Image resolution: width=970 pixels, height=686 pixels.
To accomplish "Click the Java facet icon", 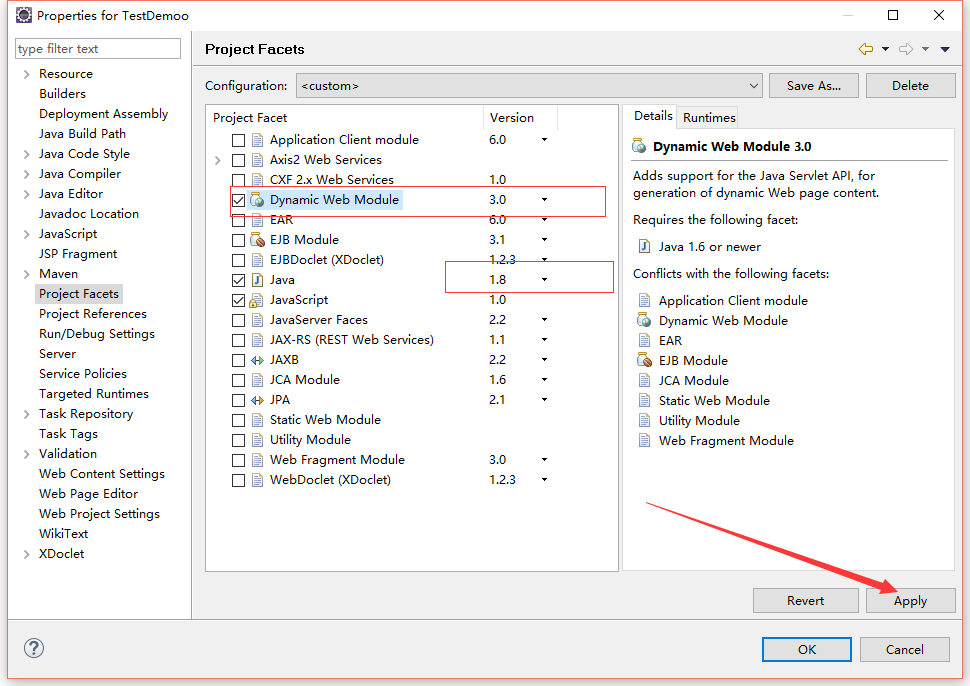I will [257, 280].
